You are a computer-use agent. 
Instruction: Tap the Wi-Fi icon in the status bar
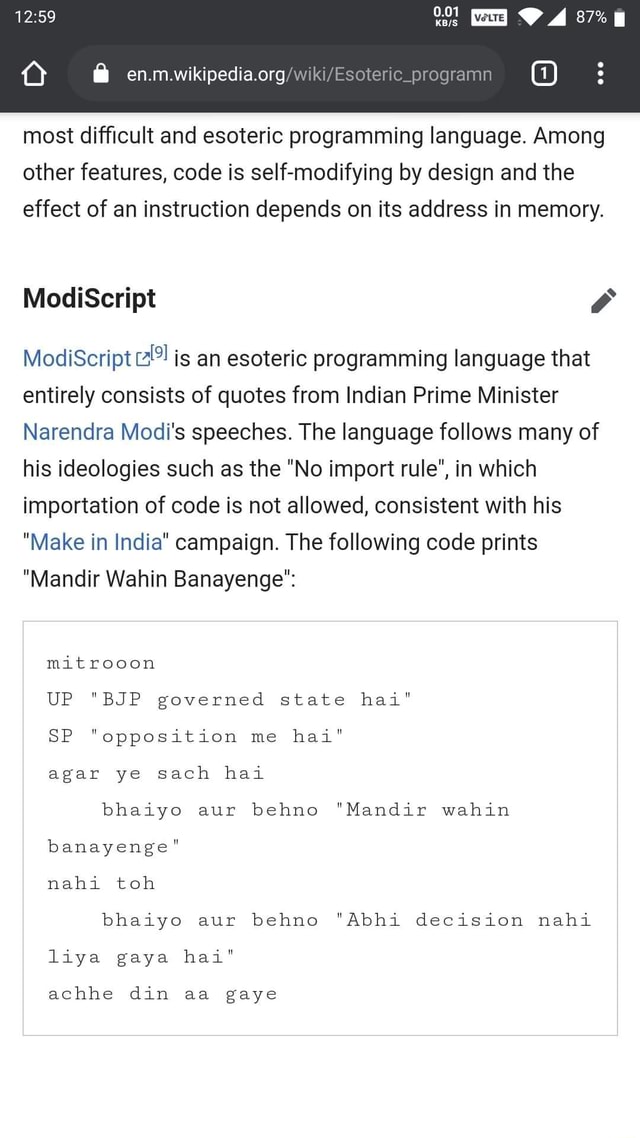[530, 14]
